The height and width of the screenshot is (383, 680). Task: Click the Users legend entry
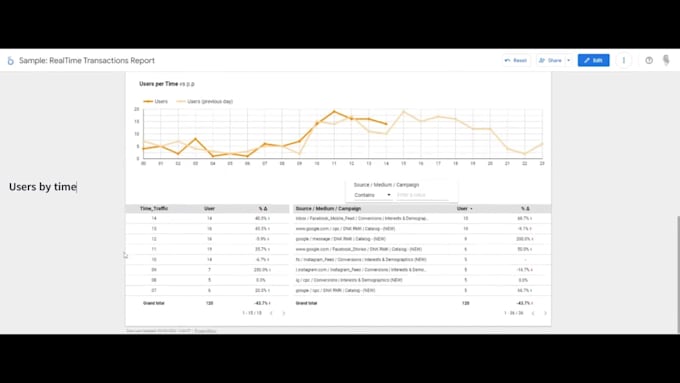156,101
